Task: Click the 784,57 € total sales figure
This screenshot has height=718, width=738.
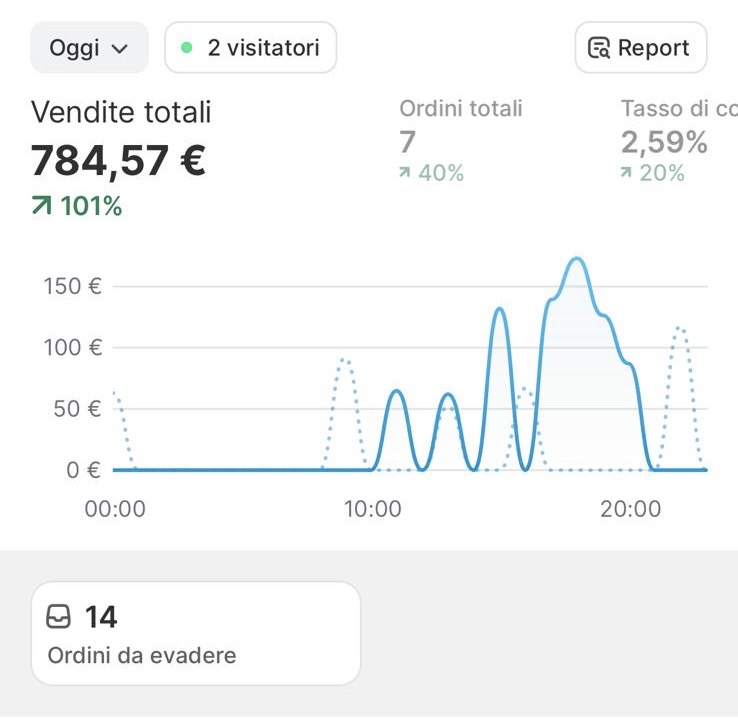Action: click(118, 161)
